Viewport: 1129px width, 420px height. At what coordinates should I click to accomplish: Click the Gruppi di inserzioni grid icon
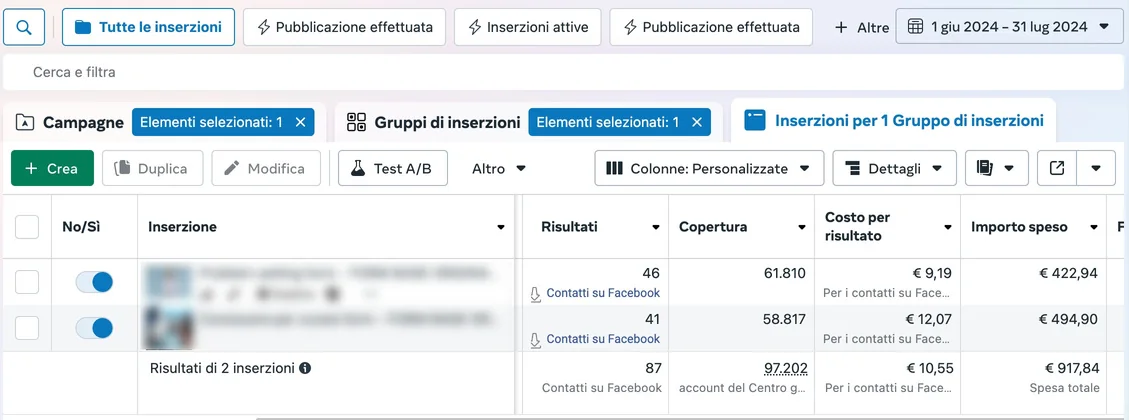356,122
